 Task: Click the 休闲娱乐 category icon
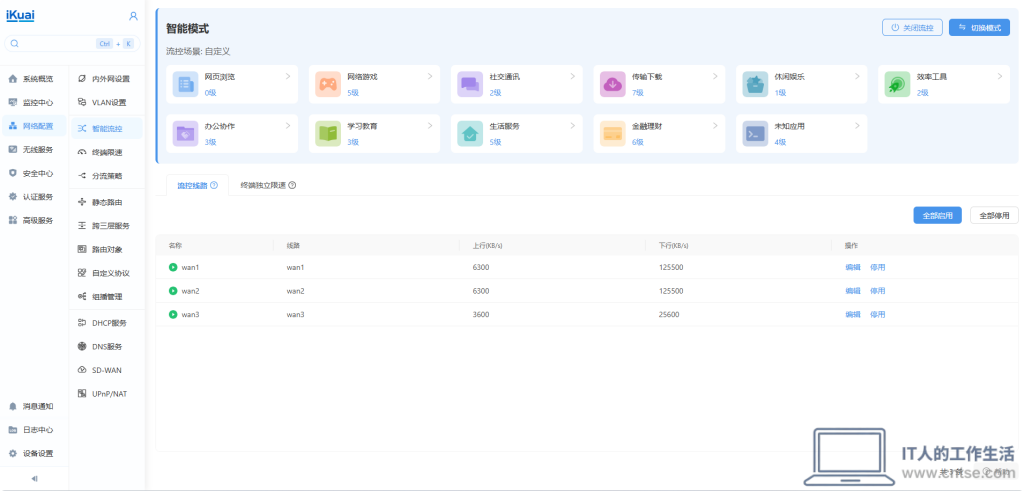tap(755, 84)
